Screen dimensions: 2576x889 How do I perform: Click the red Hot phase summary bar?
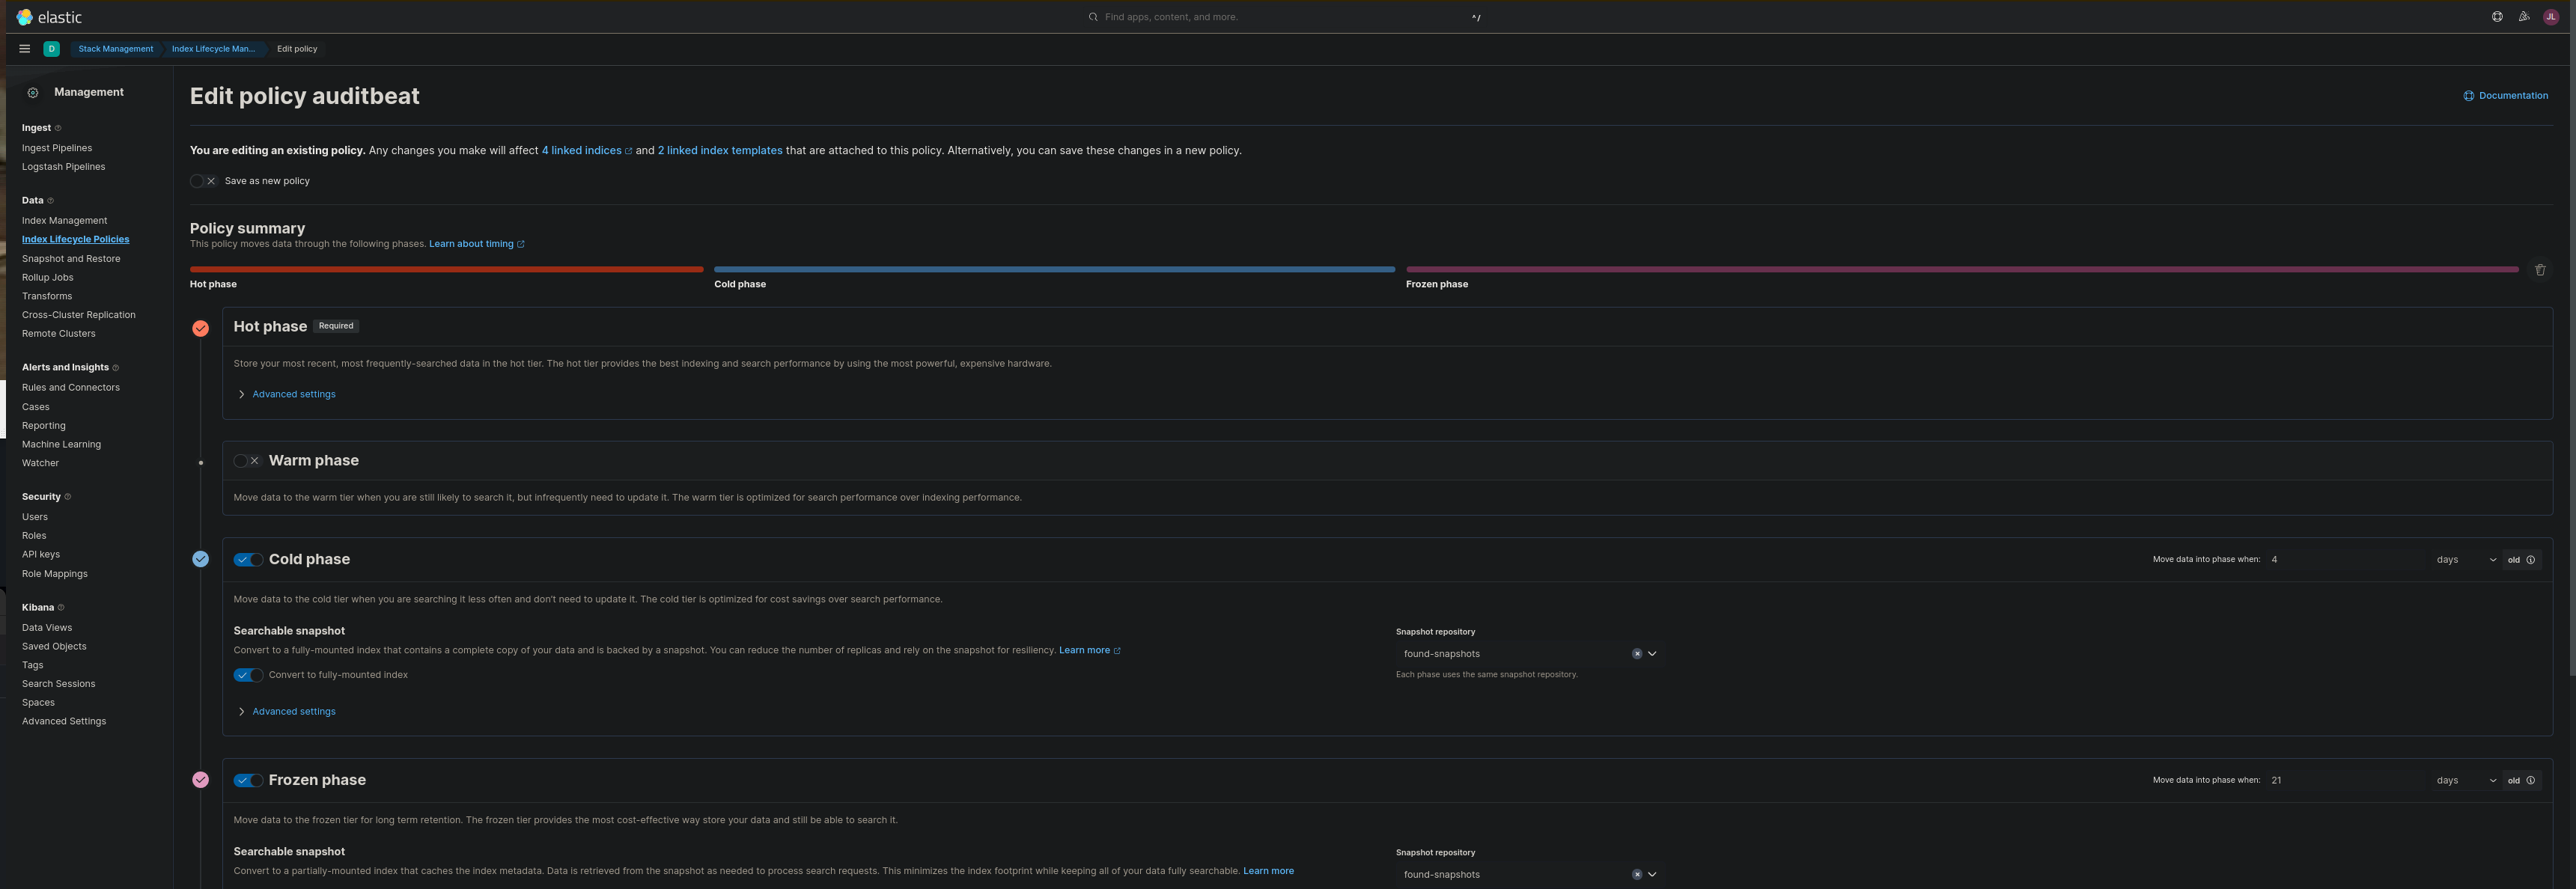[x=447, y=269]
